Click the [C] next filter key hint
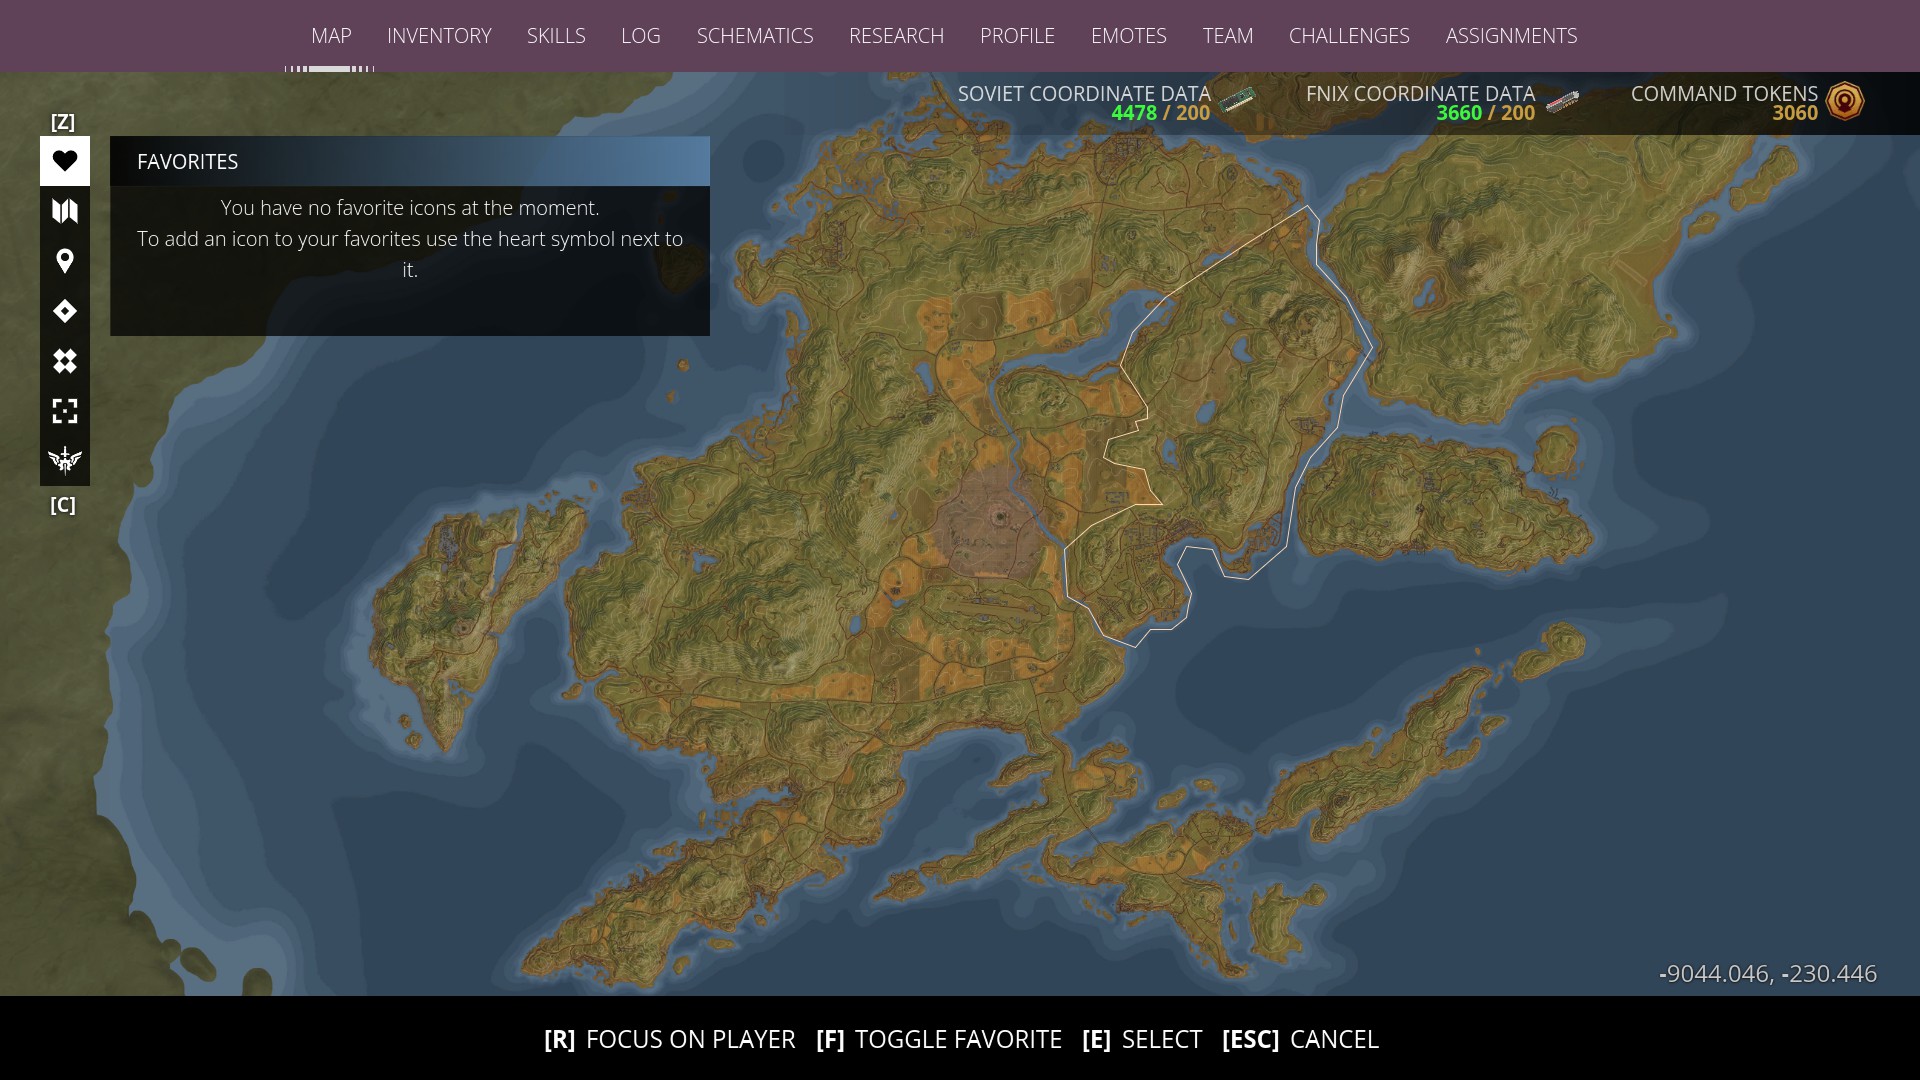The image size is (1920, 1080). pos(63,505)
